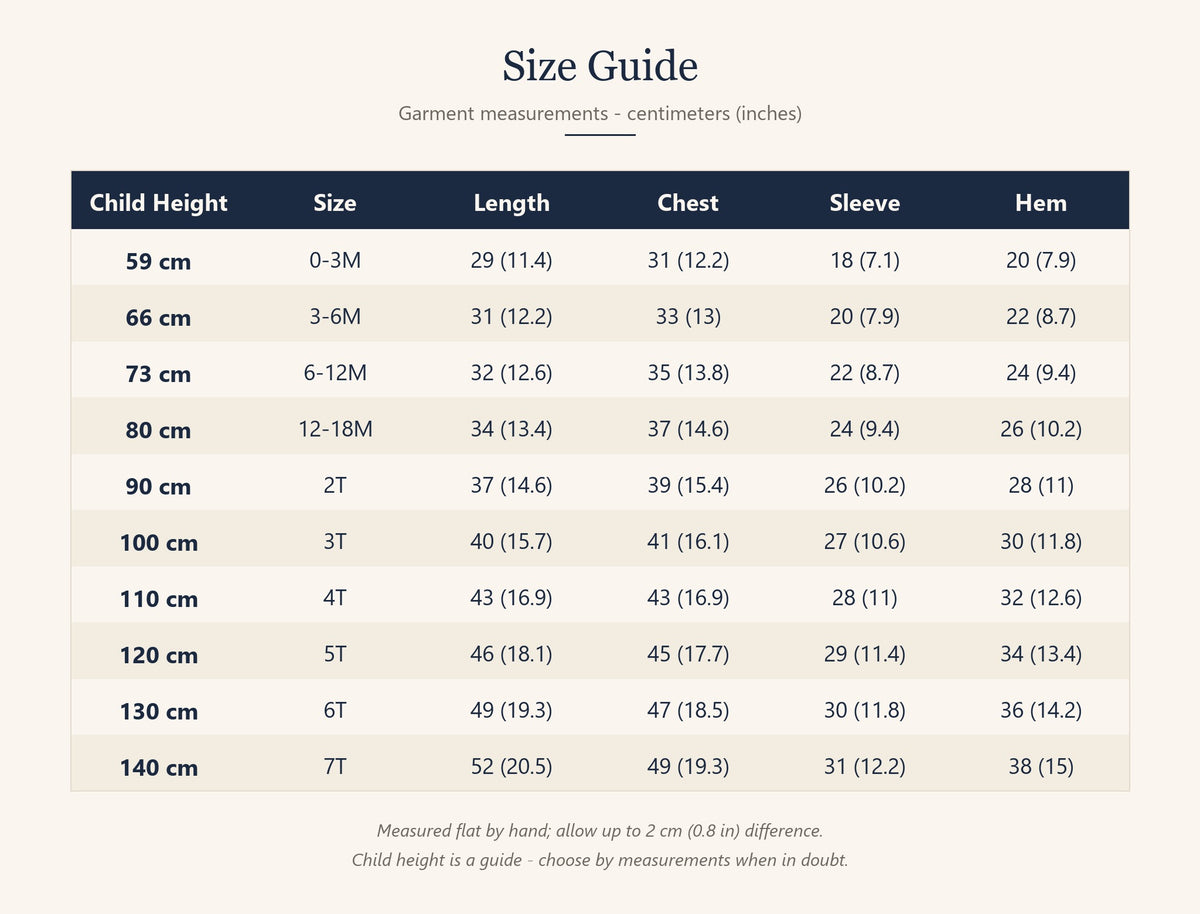This screenshot has height=914, width=1200.
Task: Select the 6-12M size cell
Action: [335, 372]
